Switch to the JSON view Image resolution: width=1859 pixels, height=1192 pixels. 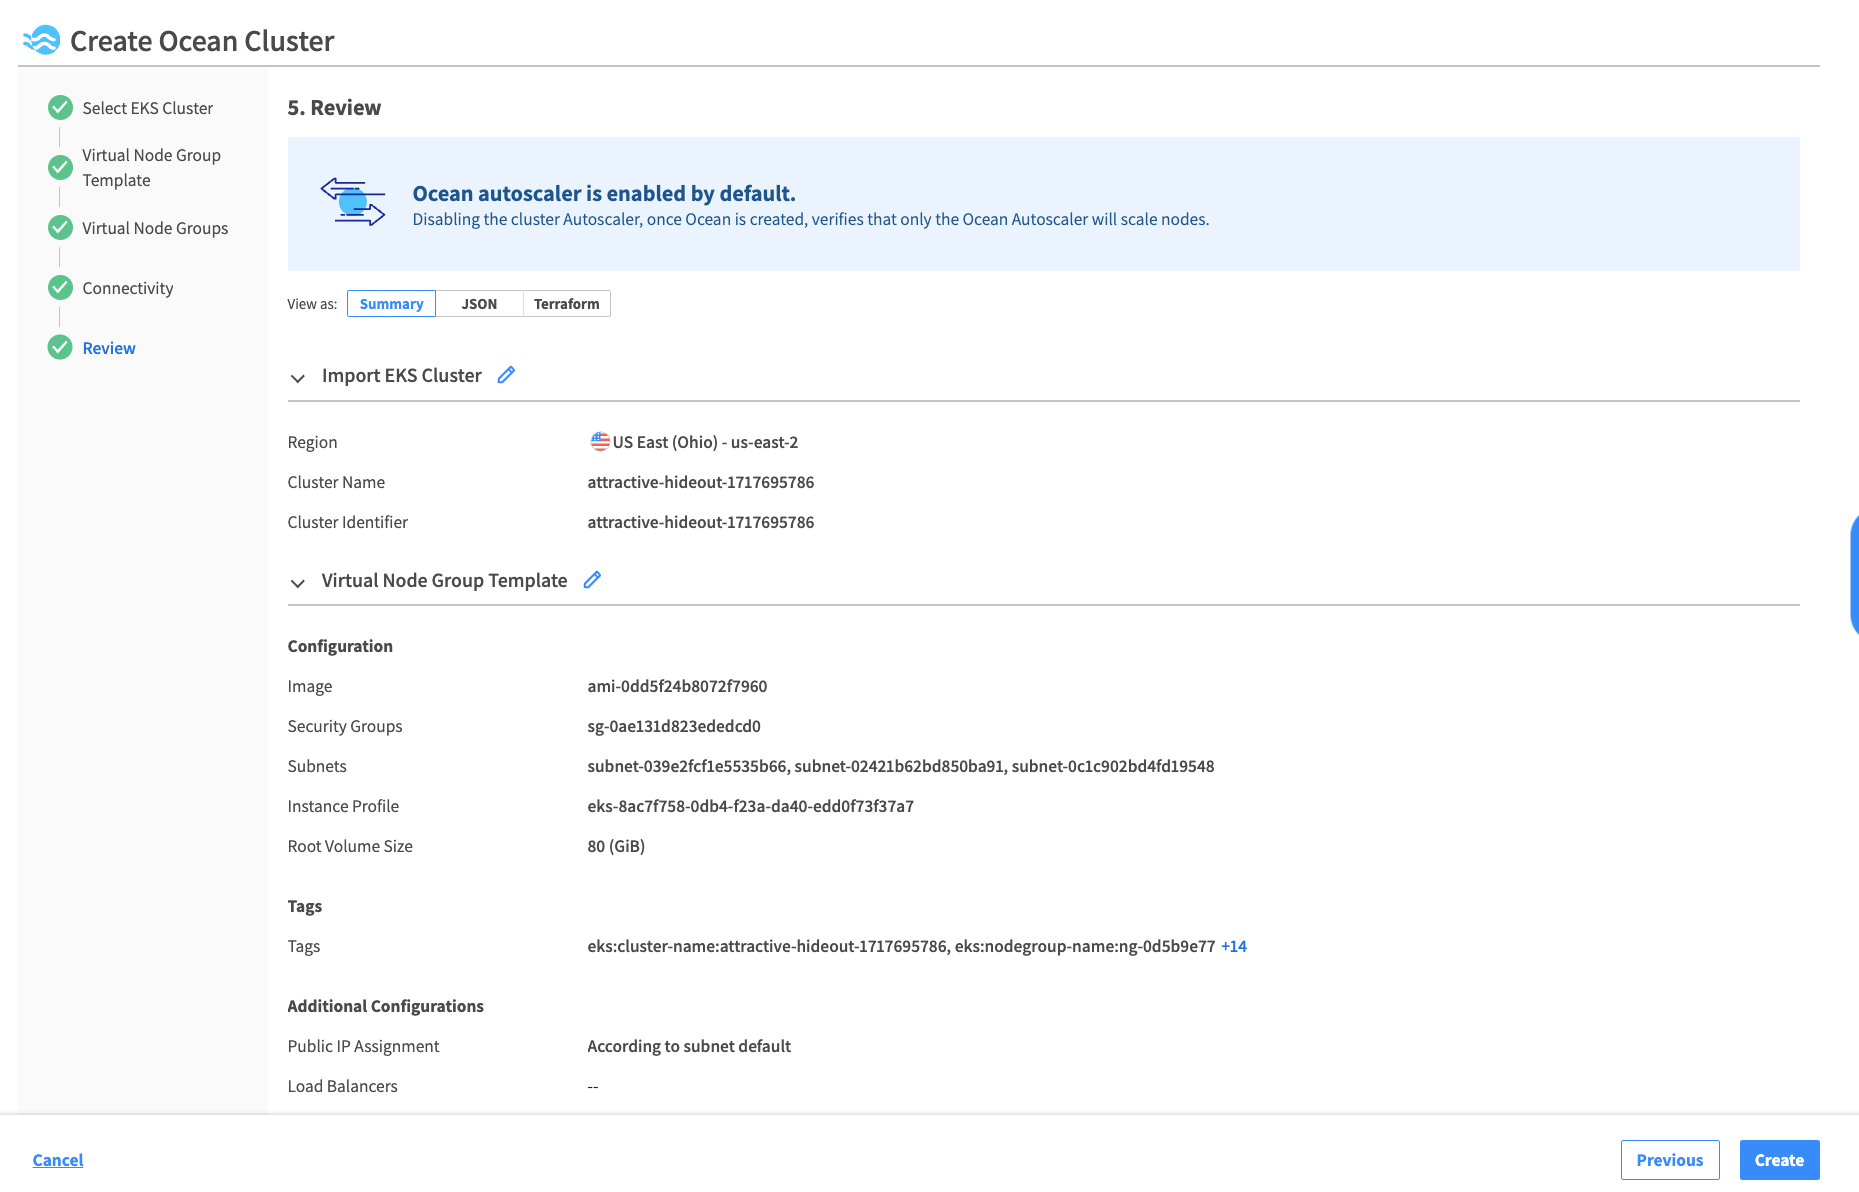[479, 304]
